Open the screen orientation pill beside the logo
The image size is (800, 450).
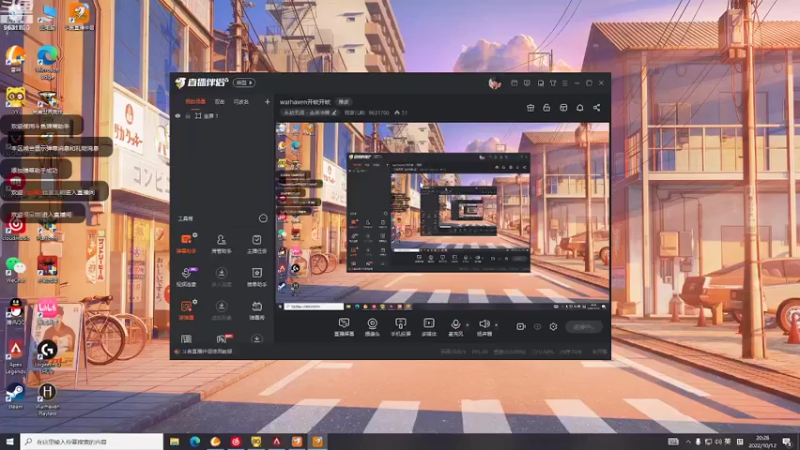pyautogui.click(x=244, y=83)
